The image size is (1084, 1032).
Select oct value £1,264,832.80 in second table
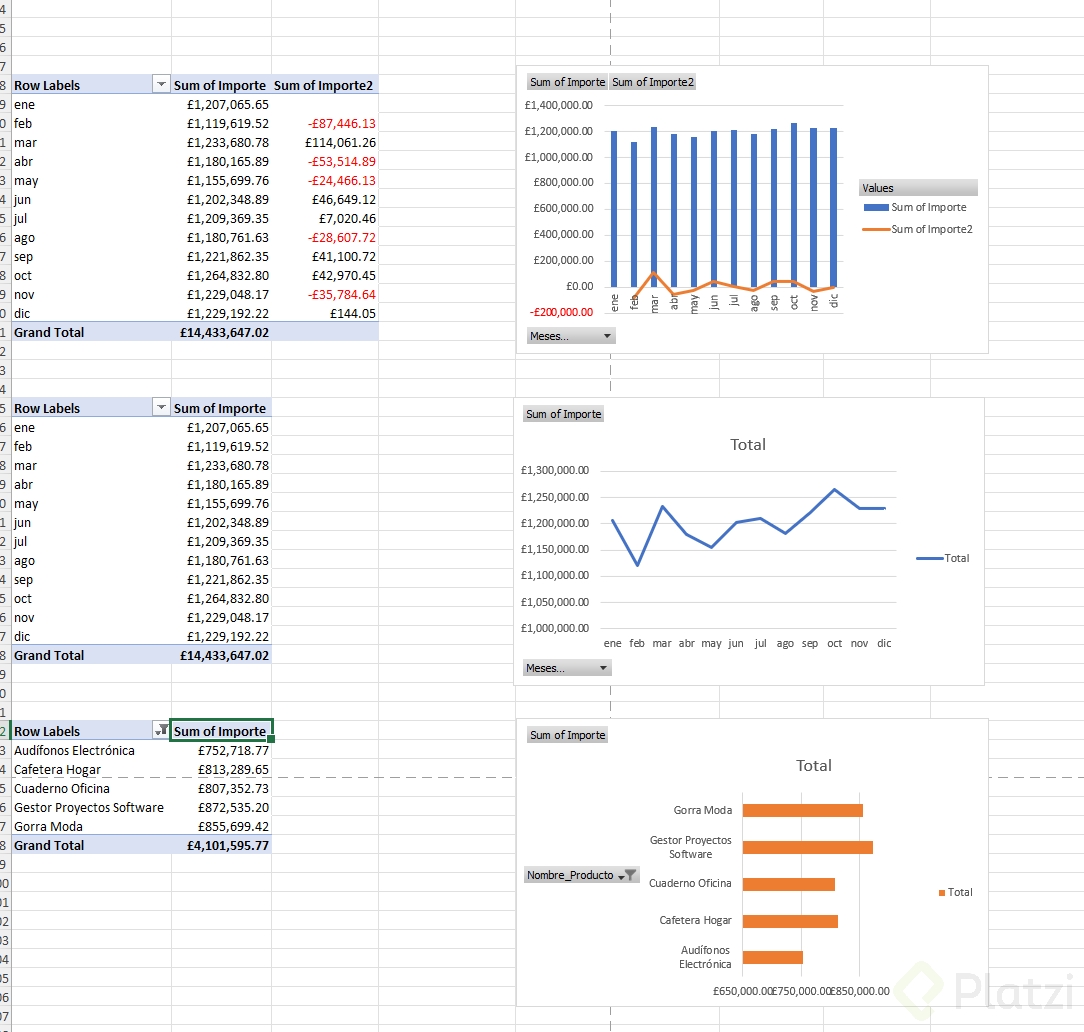pyautogui.click(x=221, y=599)
